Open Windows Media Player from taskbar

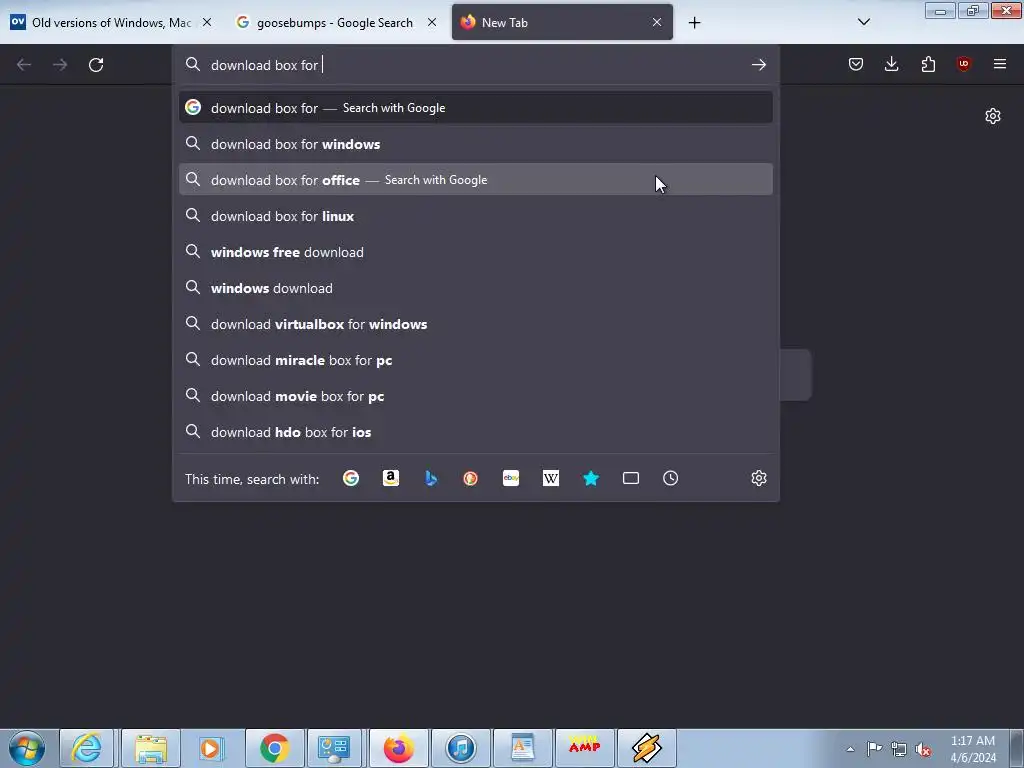click(211, 748)
